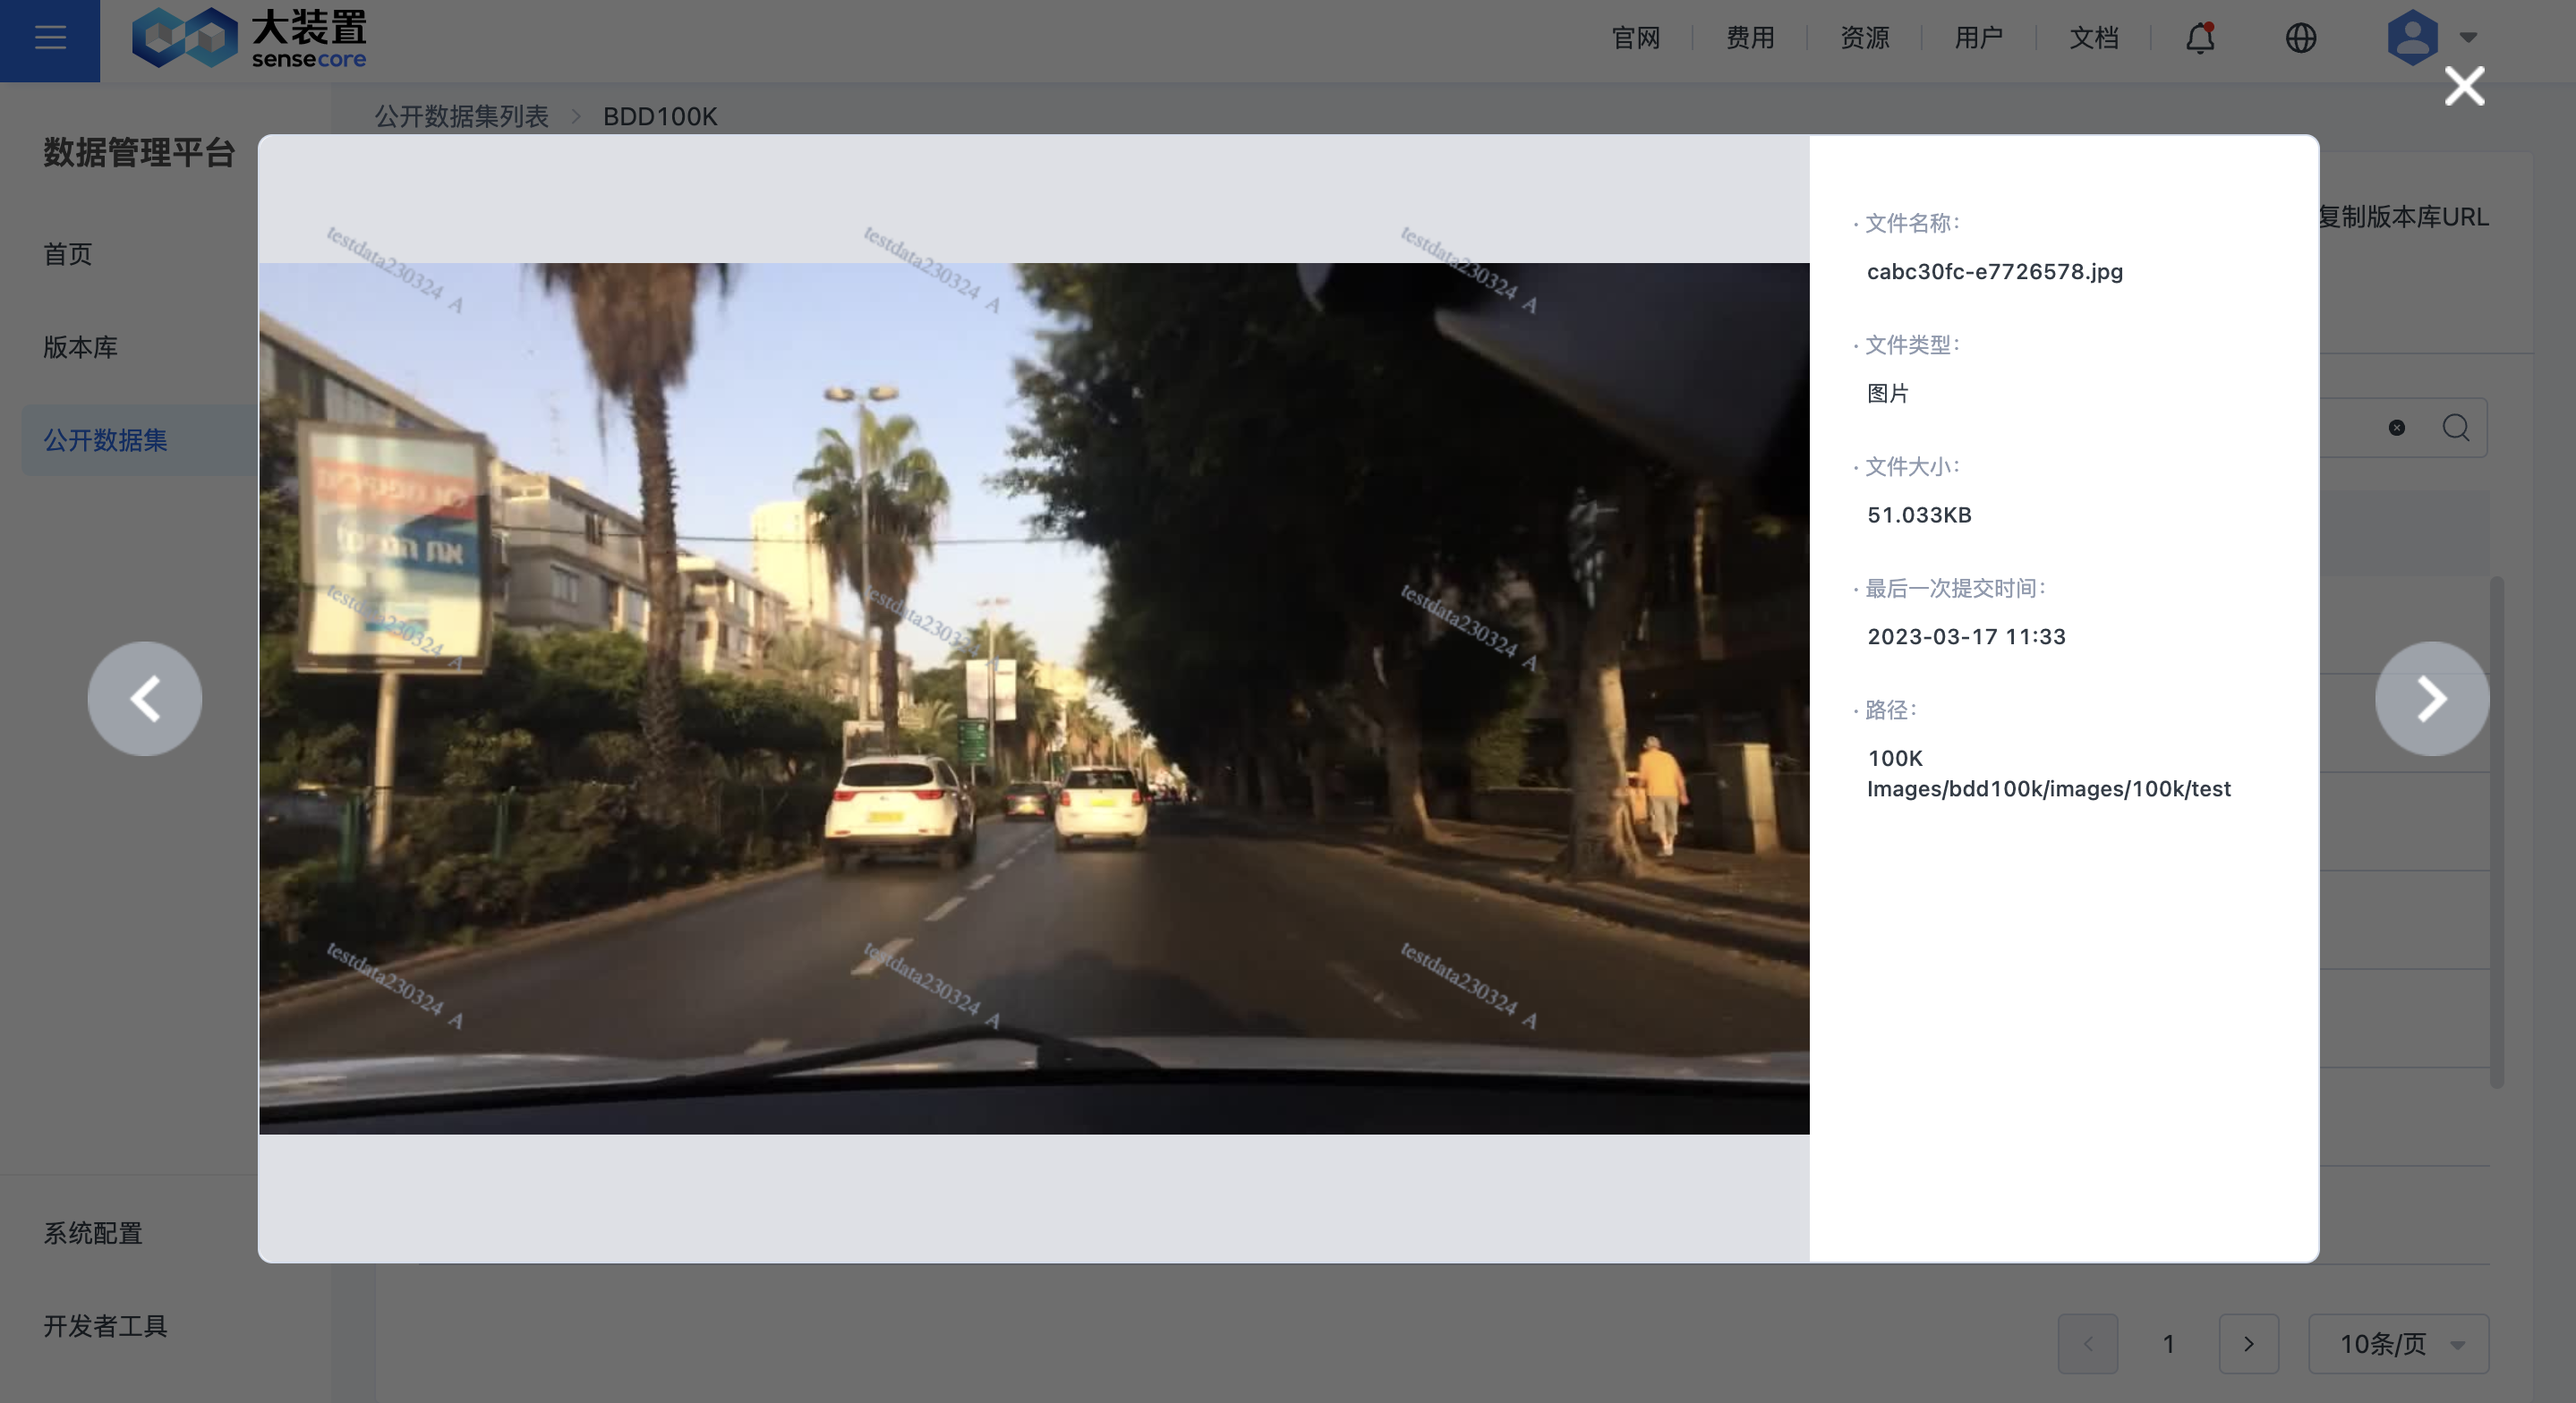2576x1403 pixels.
Task: Open the 10条/页 page size dropdown
Action: pyautogui.click(x=2398, y=1343)
